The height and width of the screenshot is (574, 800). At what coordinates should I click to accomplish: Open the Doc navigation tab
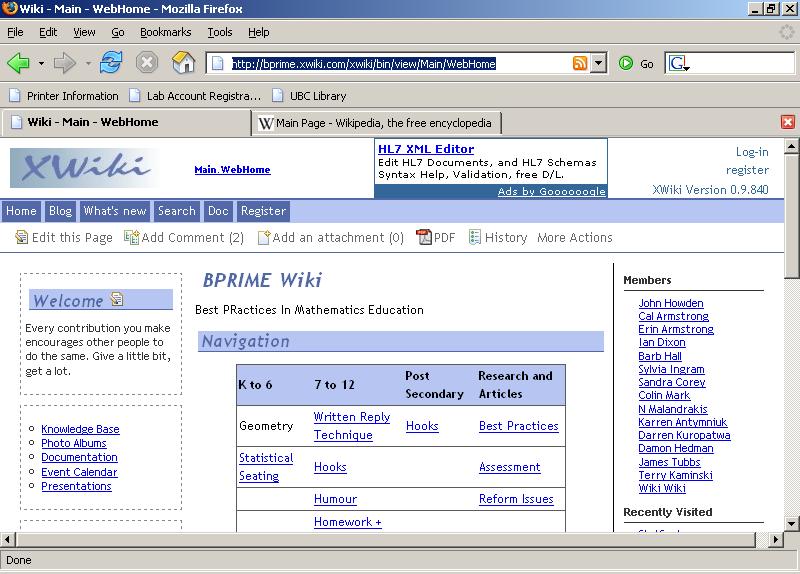click(218, 211)
